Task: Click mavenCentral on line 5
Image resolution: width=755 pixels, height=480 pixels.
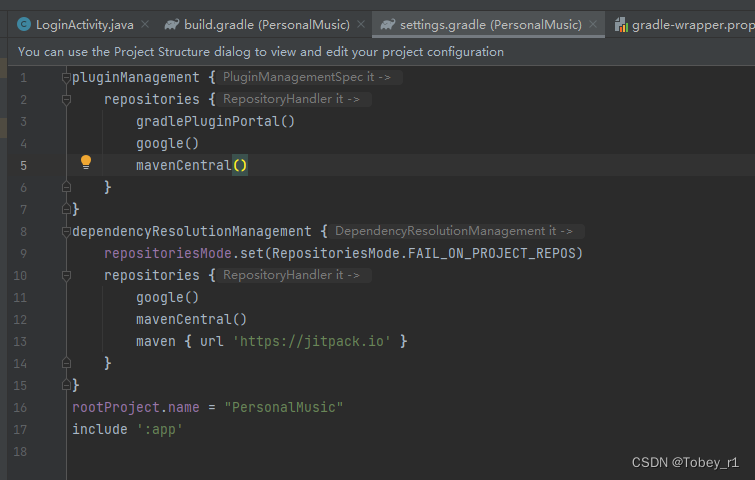Action: pyautogui.click(x=183, y=165)
